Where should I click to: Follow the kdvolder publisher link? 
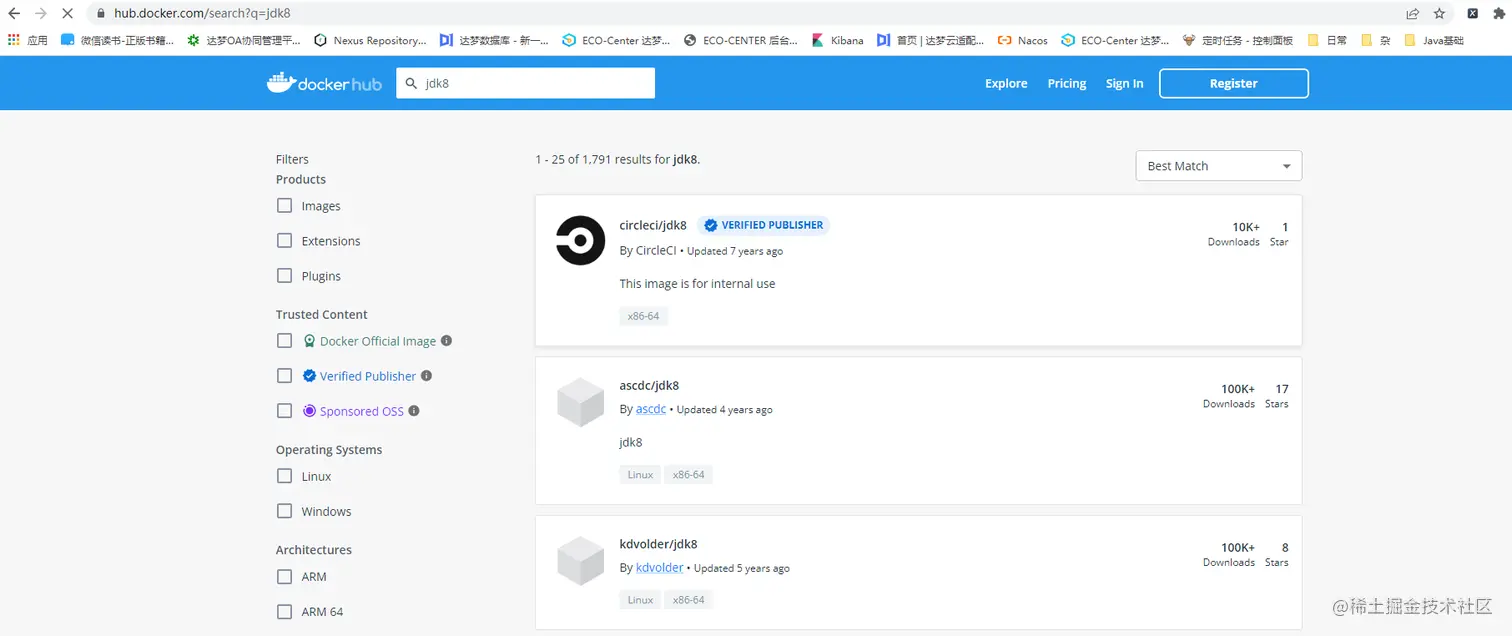(660, 568)
